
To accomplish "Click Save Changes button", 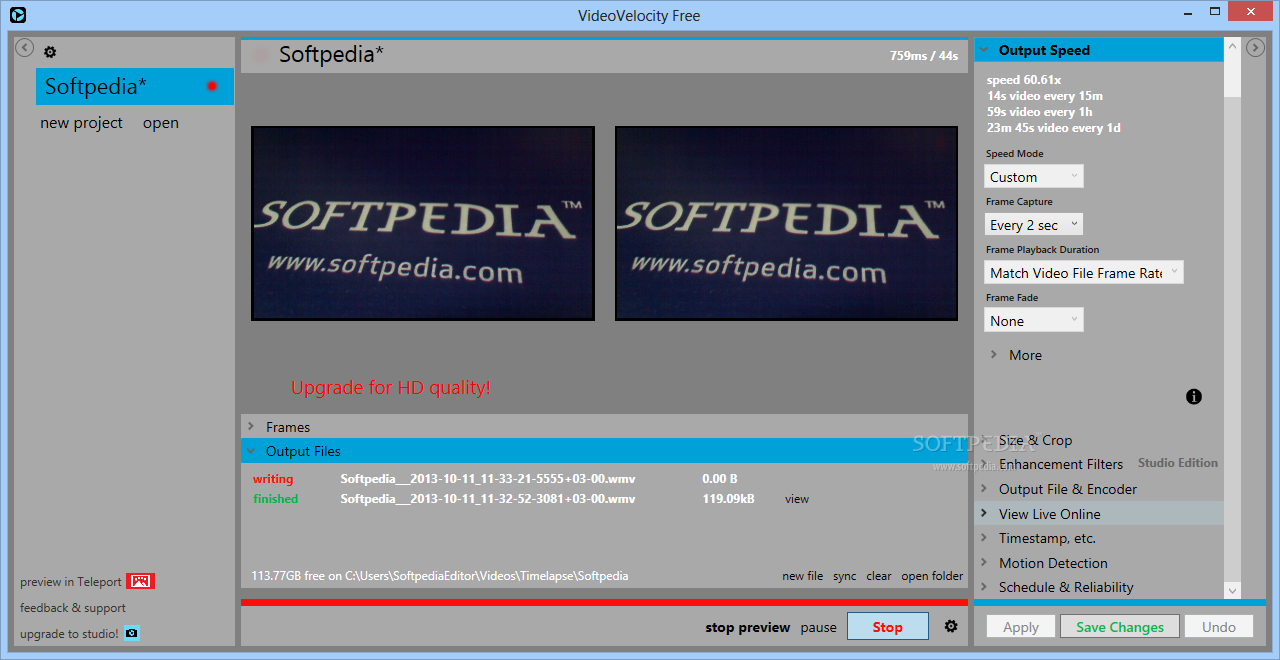I will 1120,627.
